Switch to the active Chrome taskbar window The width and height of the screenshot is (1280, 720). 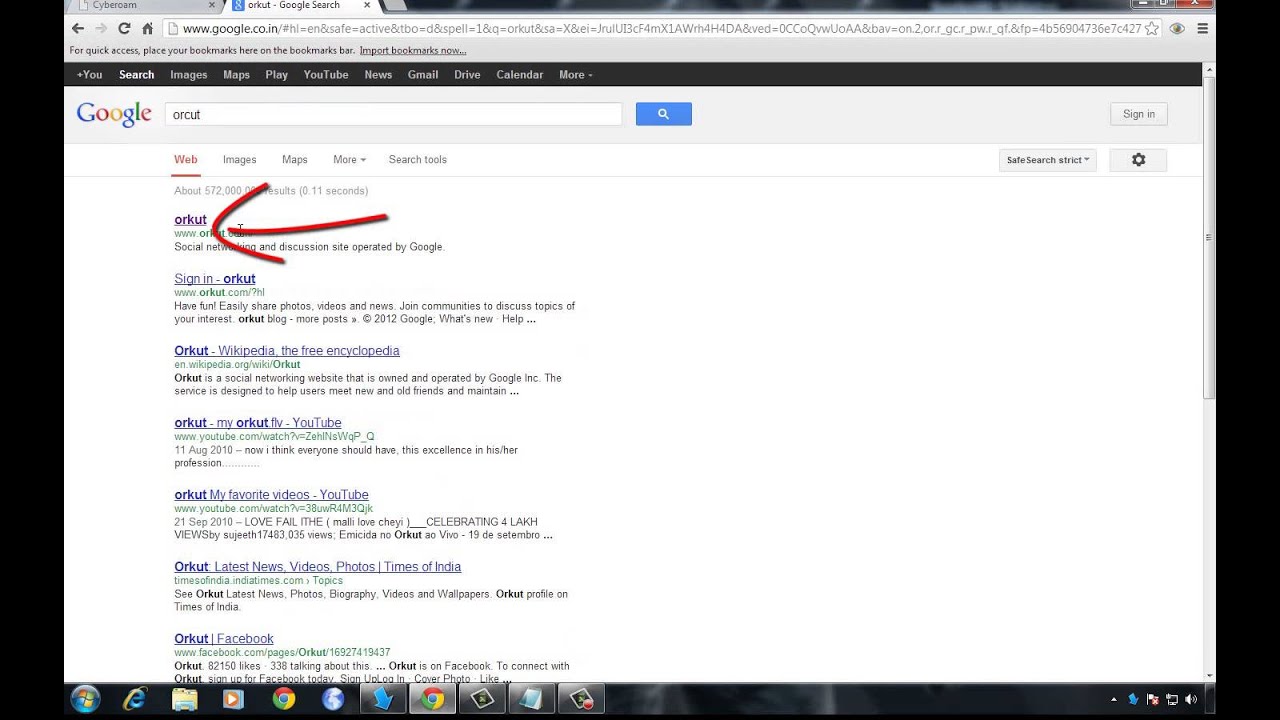coord(433,699)
